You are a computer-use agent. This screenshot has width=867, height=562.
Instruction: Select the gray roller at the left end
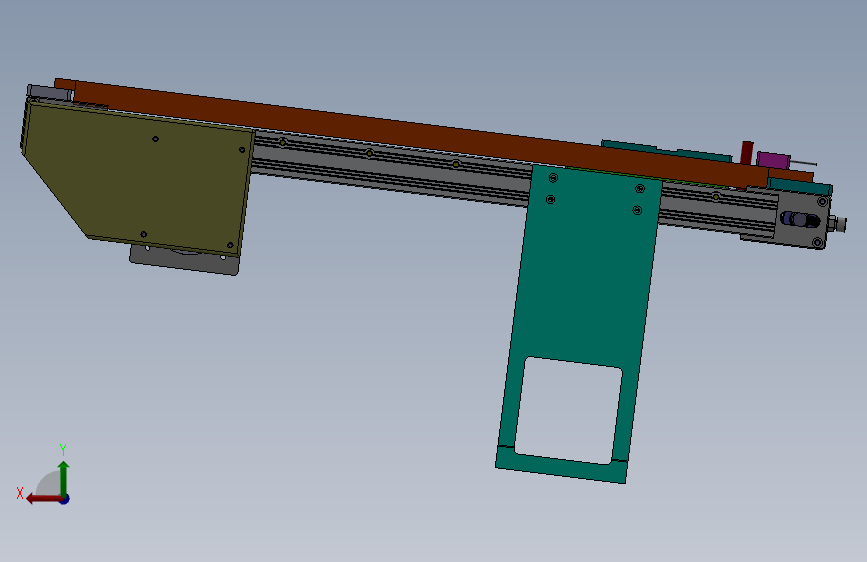[x=49, y=92]
